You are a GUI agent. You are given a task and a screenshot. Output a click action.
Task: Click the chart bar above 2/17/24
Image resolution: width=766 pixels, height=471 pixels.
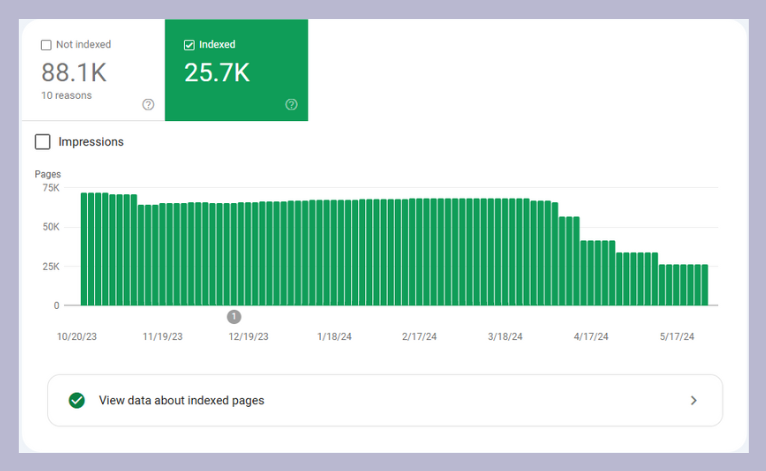pos(420,251)
